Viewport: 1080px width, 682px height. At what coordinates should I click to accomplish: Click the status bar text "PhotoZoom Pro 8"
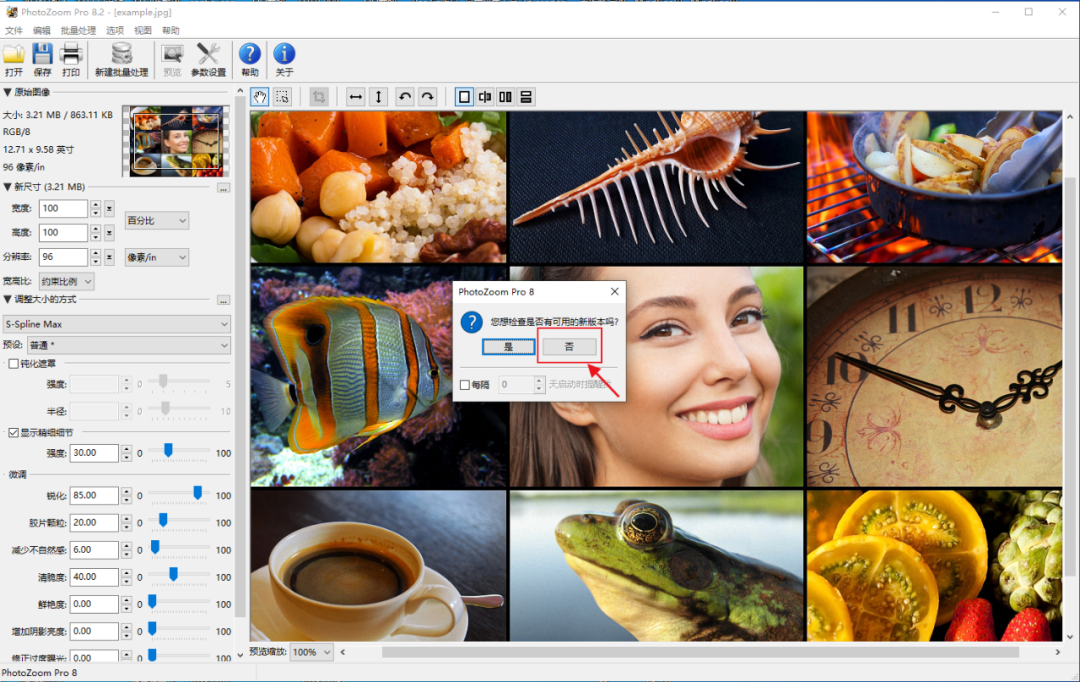tap(39, 673)
